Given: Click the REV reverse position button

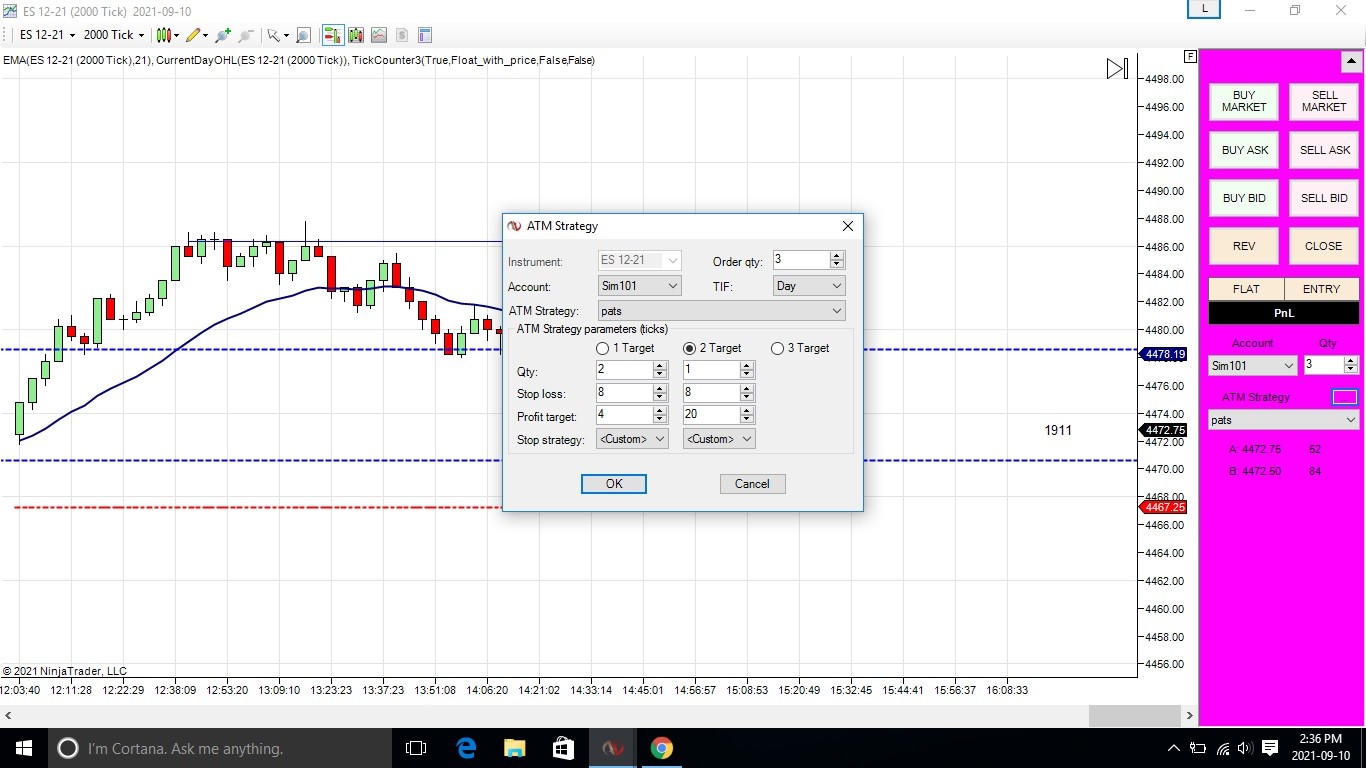Looking at the screenshot, I should (x=1244, y=246).
